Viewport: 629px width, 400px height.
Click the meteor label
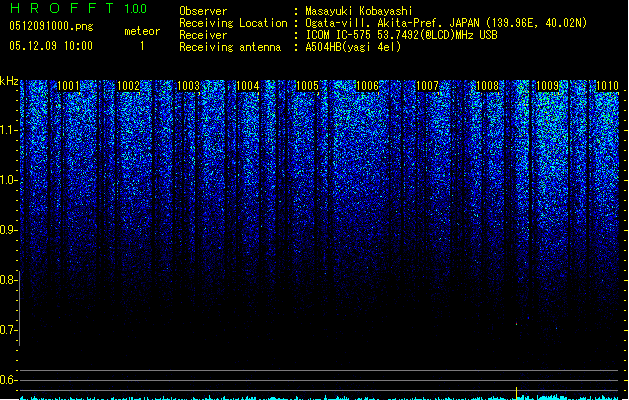(x=142, y=31)
